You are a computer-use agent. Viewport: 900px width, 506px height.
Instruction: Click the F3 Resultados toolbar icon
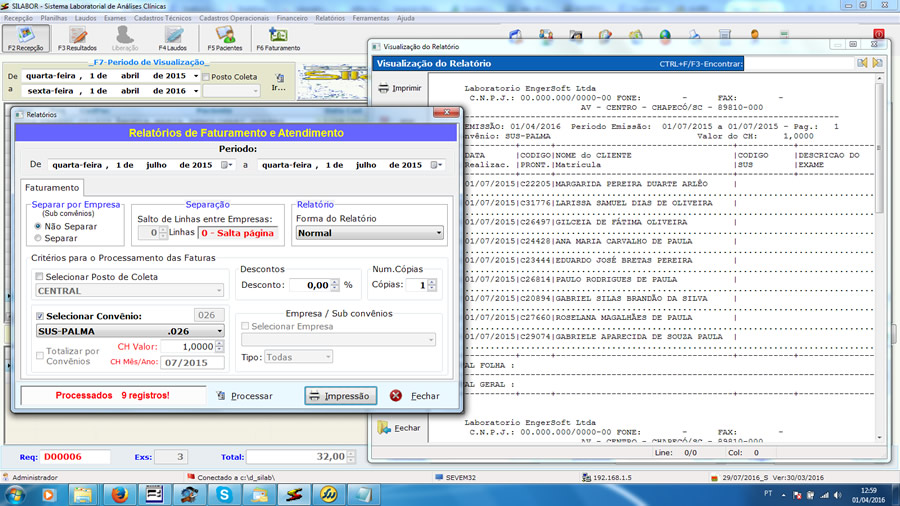tap(77, 39)
